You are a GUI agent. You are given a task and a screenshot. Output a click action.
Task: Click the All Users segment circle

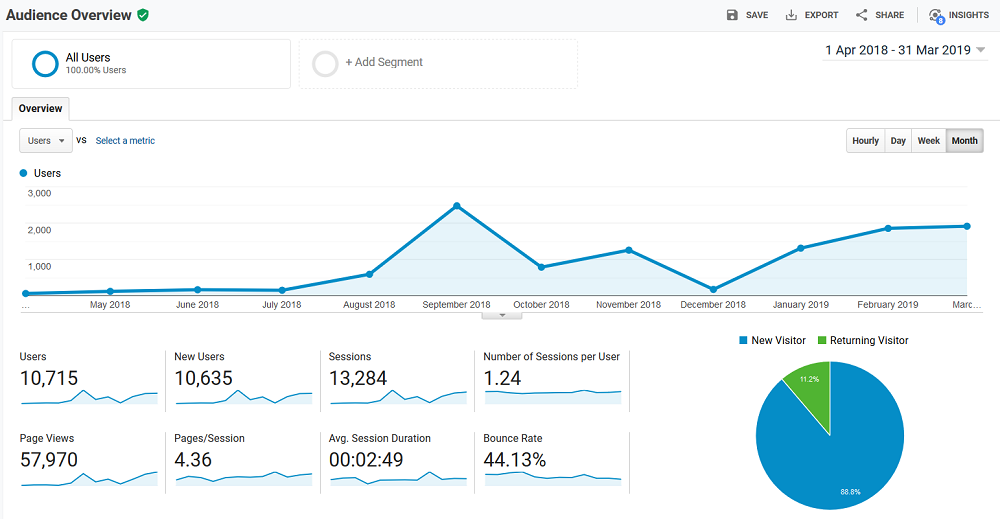(x=45, y=64)
